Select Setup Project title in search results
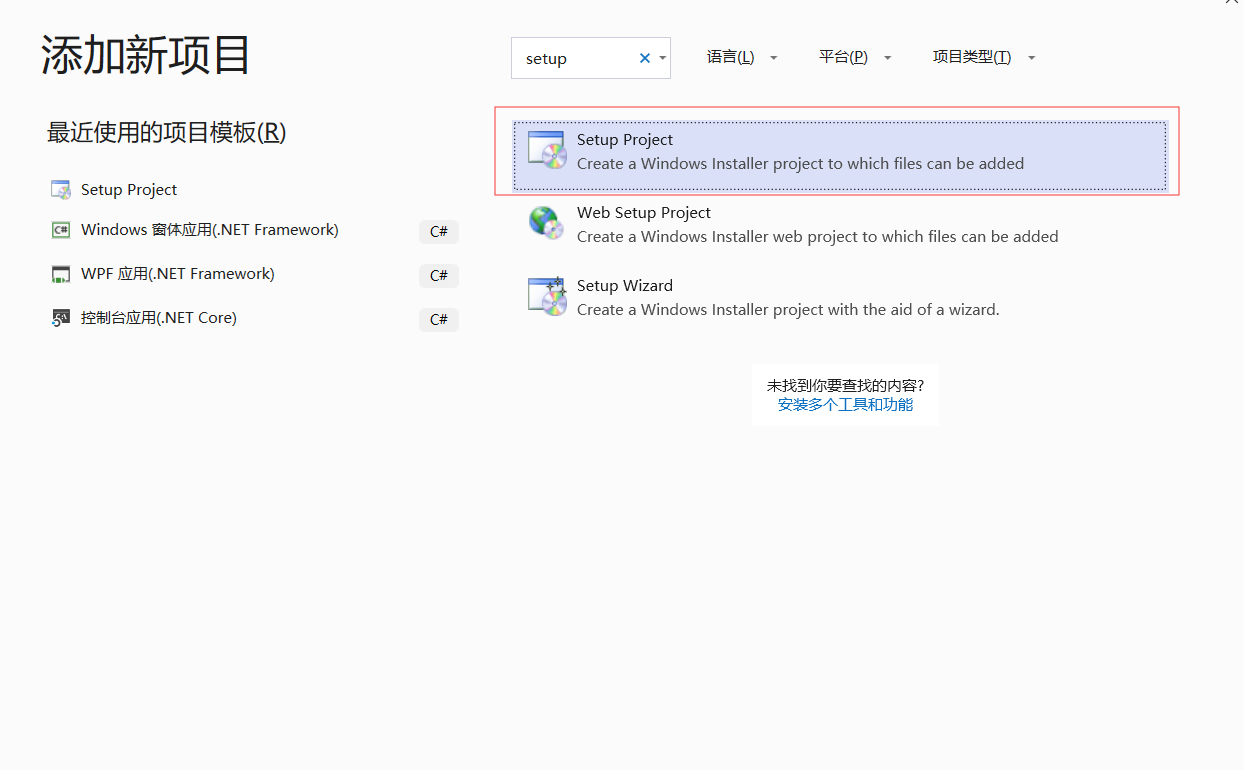Screen dimensions: 1243x770 (625, 140)
